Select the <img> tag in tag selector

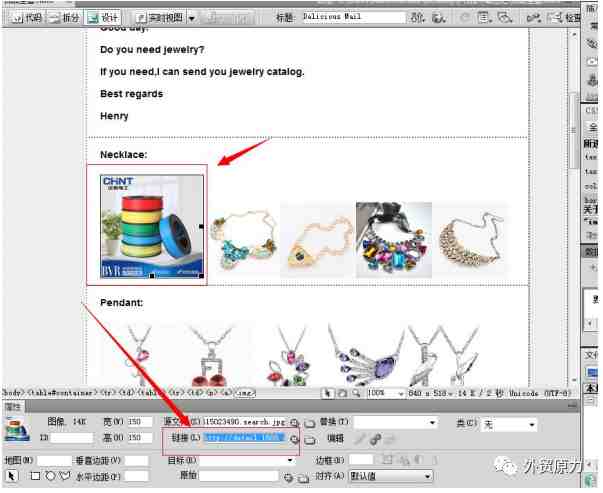pyautogui.click(x=245, y=393)
